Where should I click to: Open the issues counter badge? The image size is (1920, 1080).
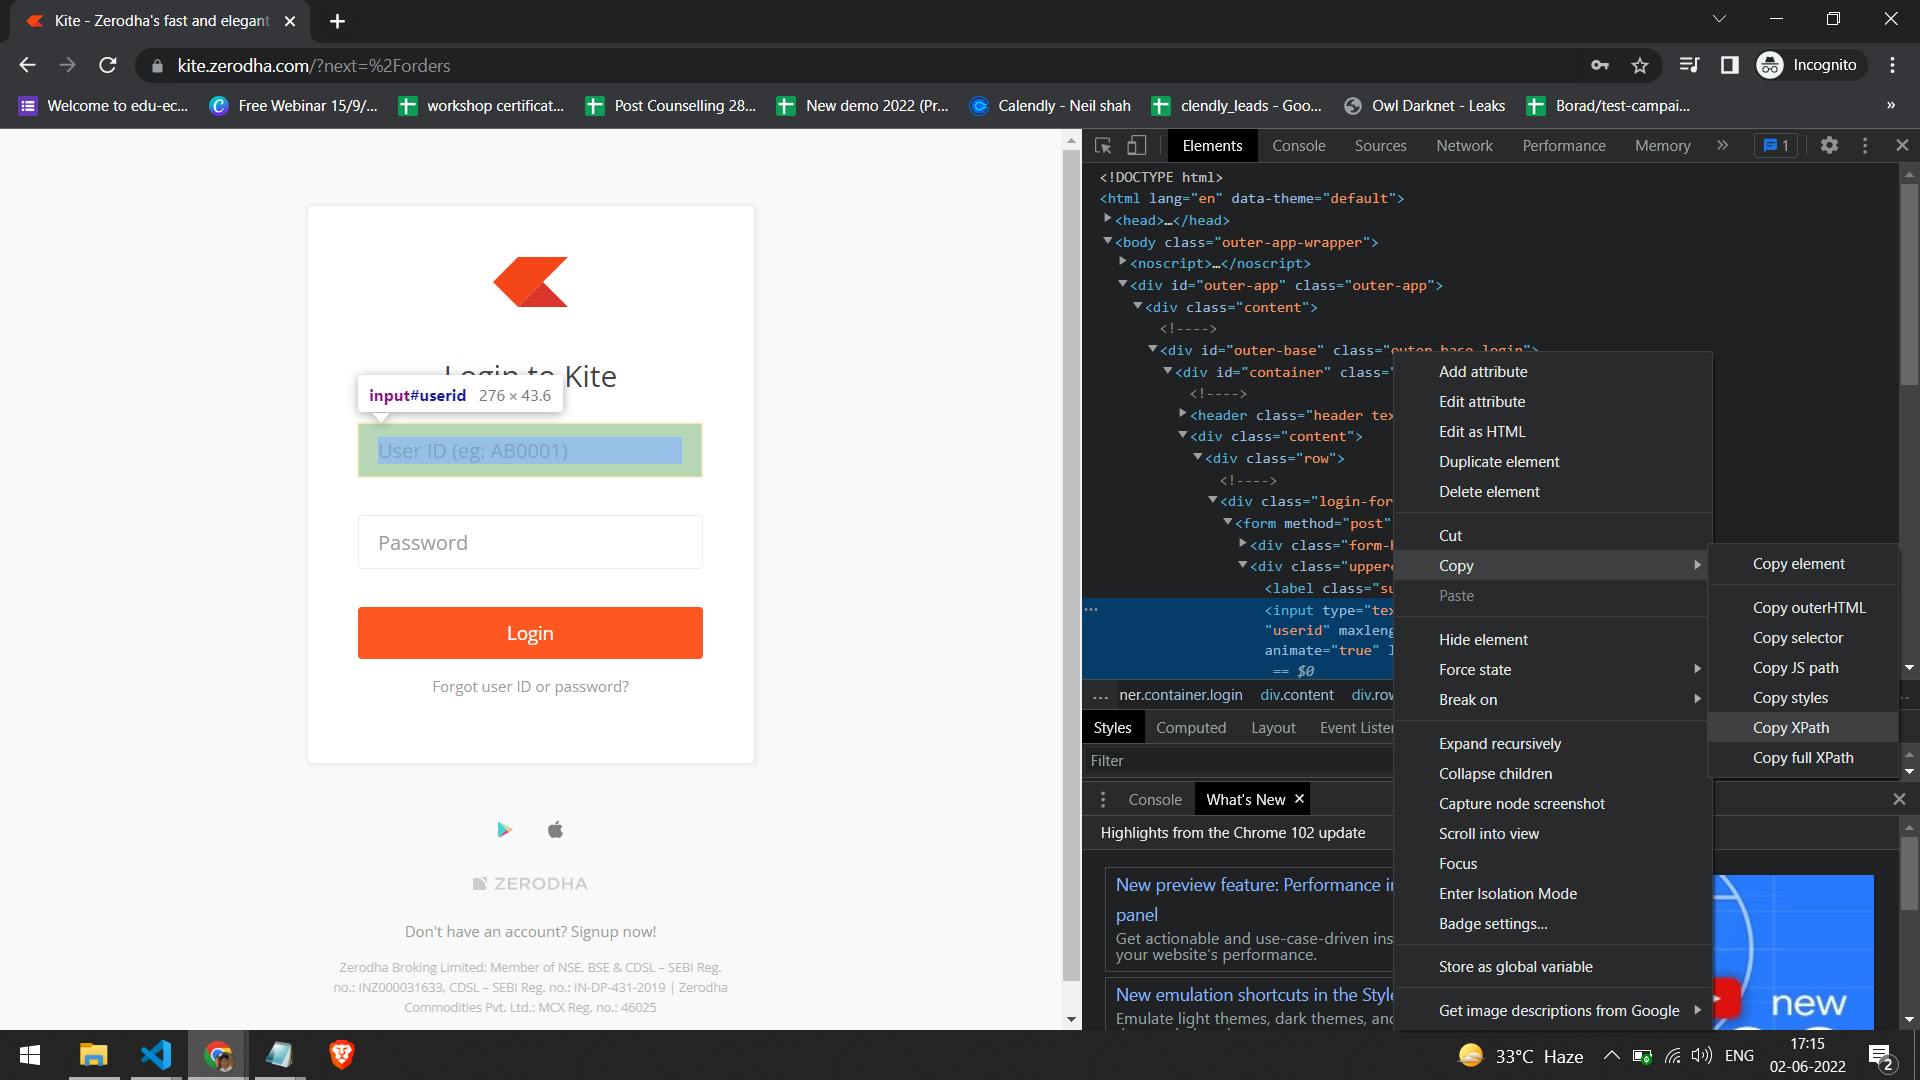pyautogui.click(x=1776, y=145)
